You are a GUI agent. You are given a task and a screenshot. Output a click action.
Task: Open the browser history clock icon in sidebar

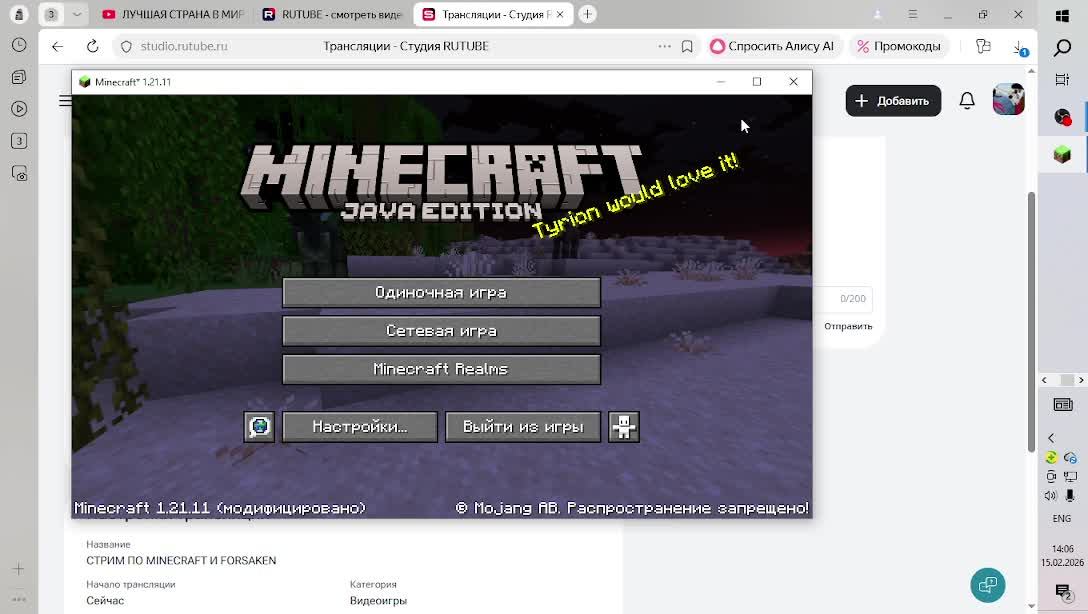pos(19,45)
